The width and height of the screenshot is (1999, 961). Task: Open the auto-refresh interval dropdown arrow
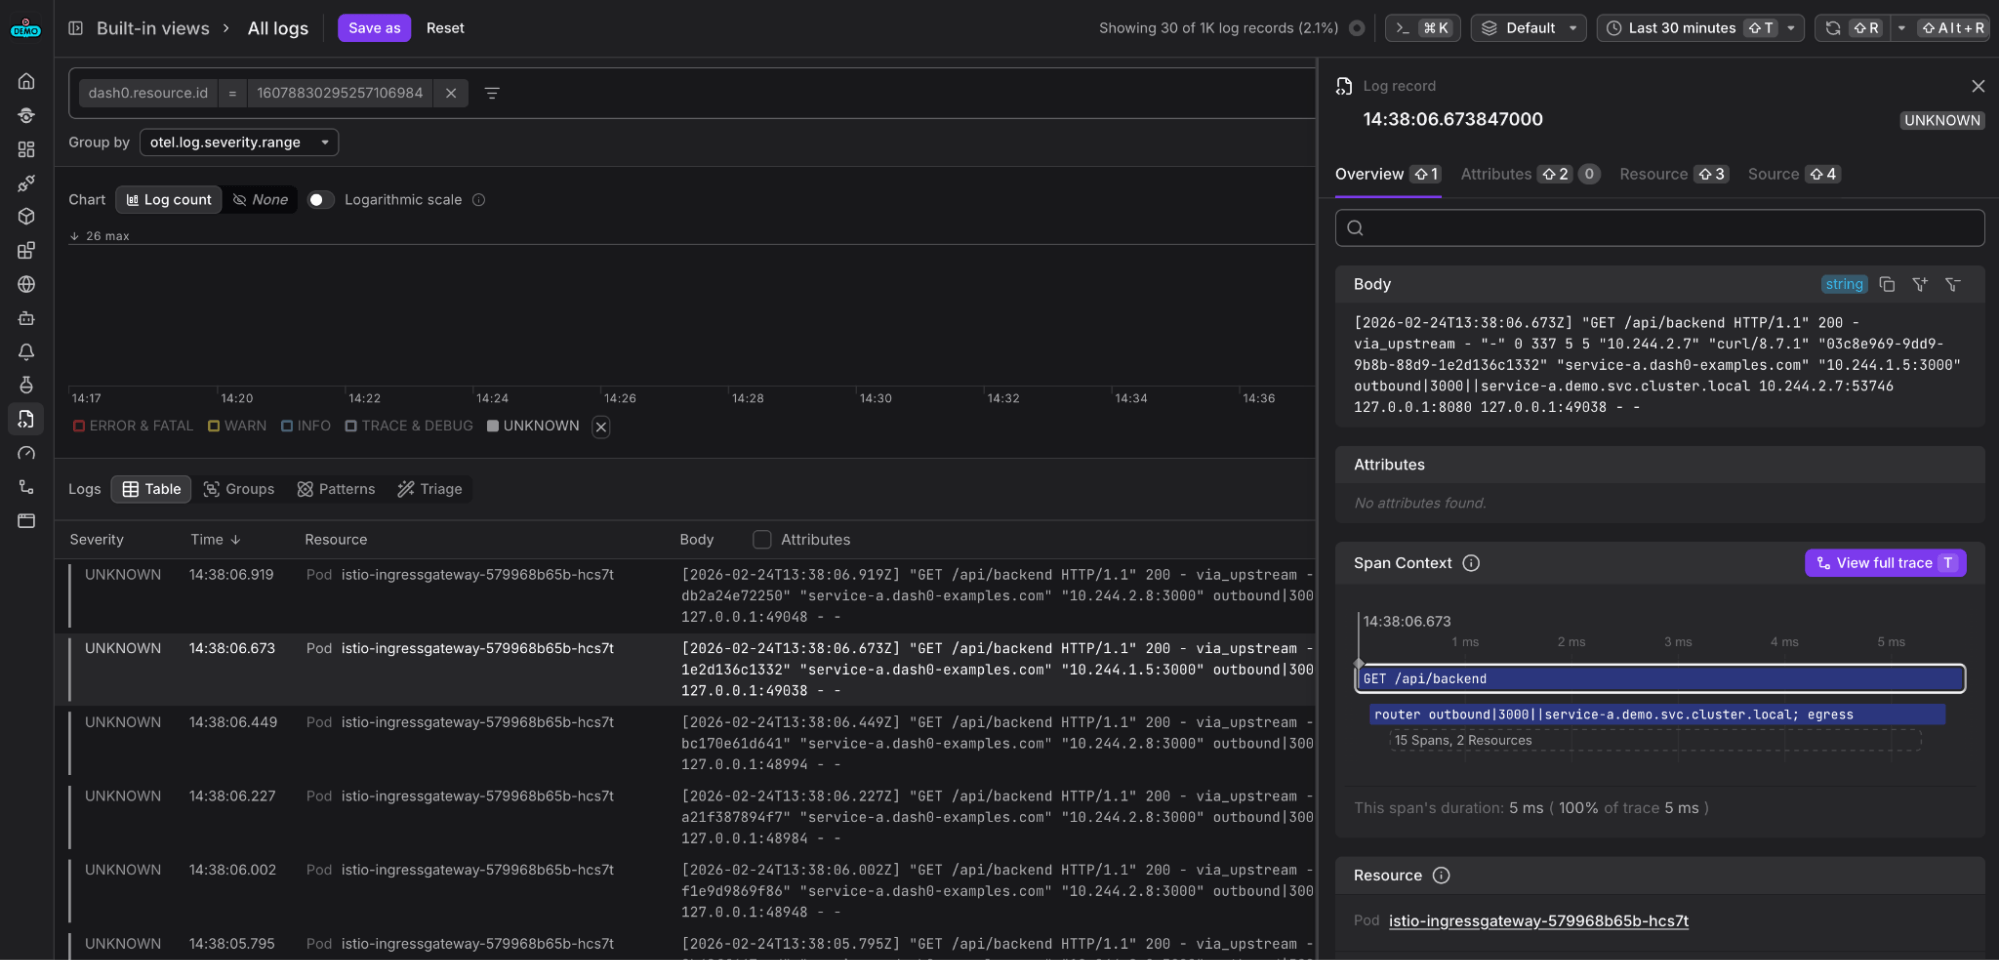click(1902, 28)
